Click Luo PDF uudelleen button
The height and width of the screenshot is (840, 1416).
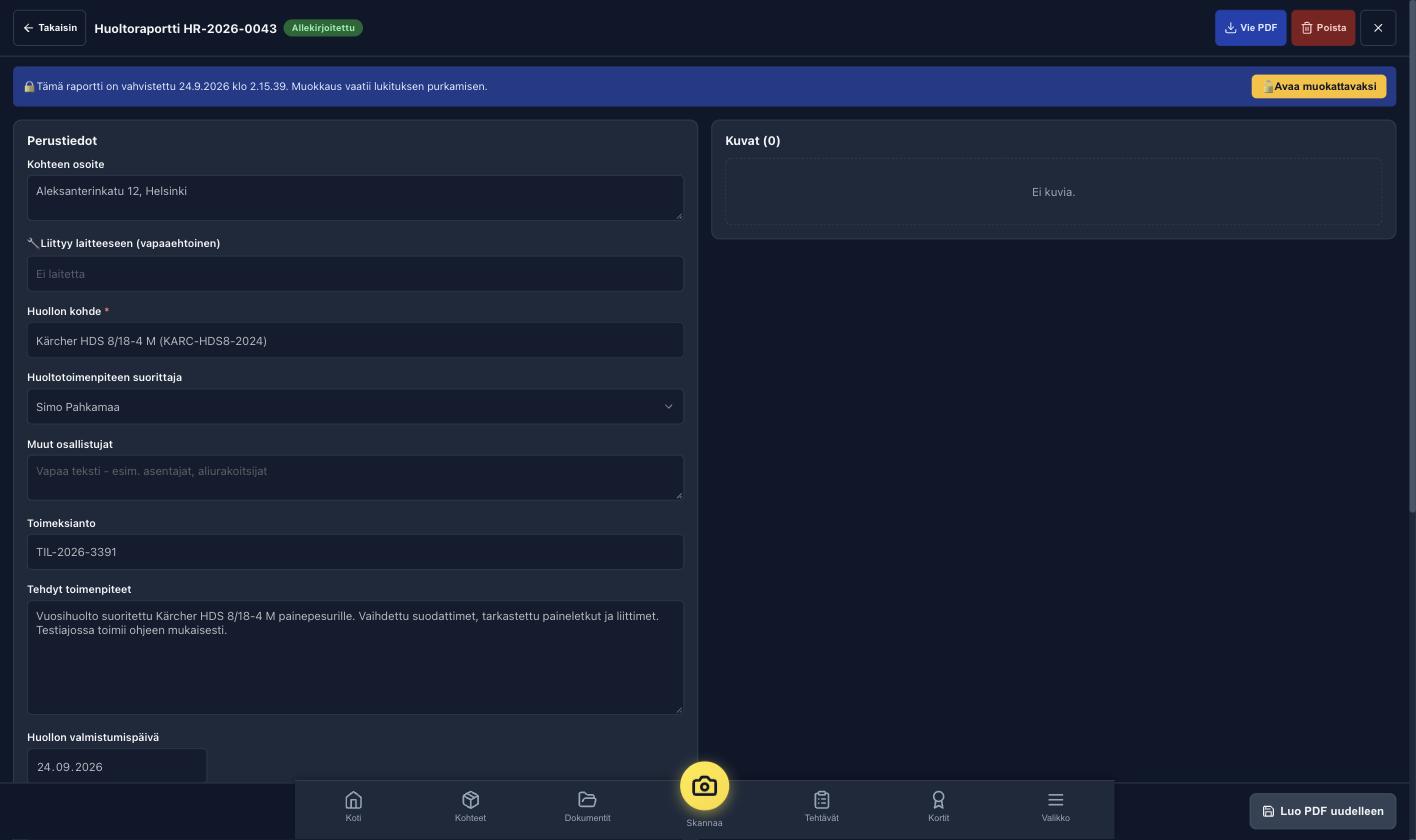tap(1322, 811)
